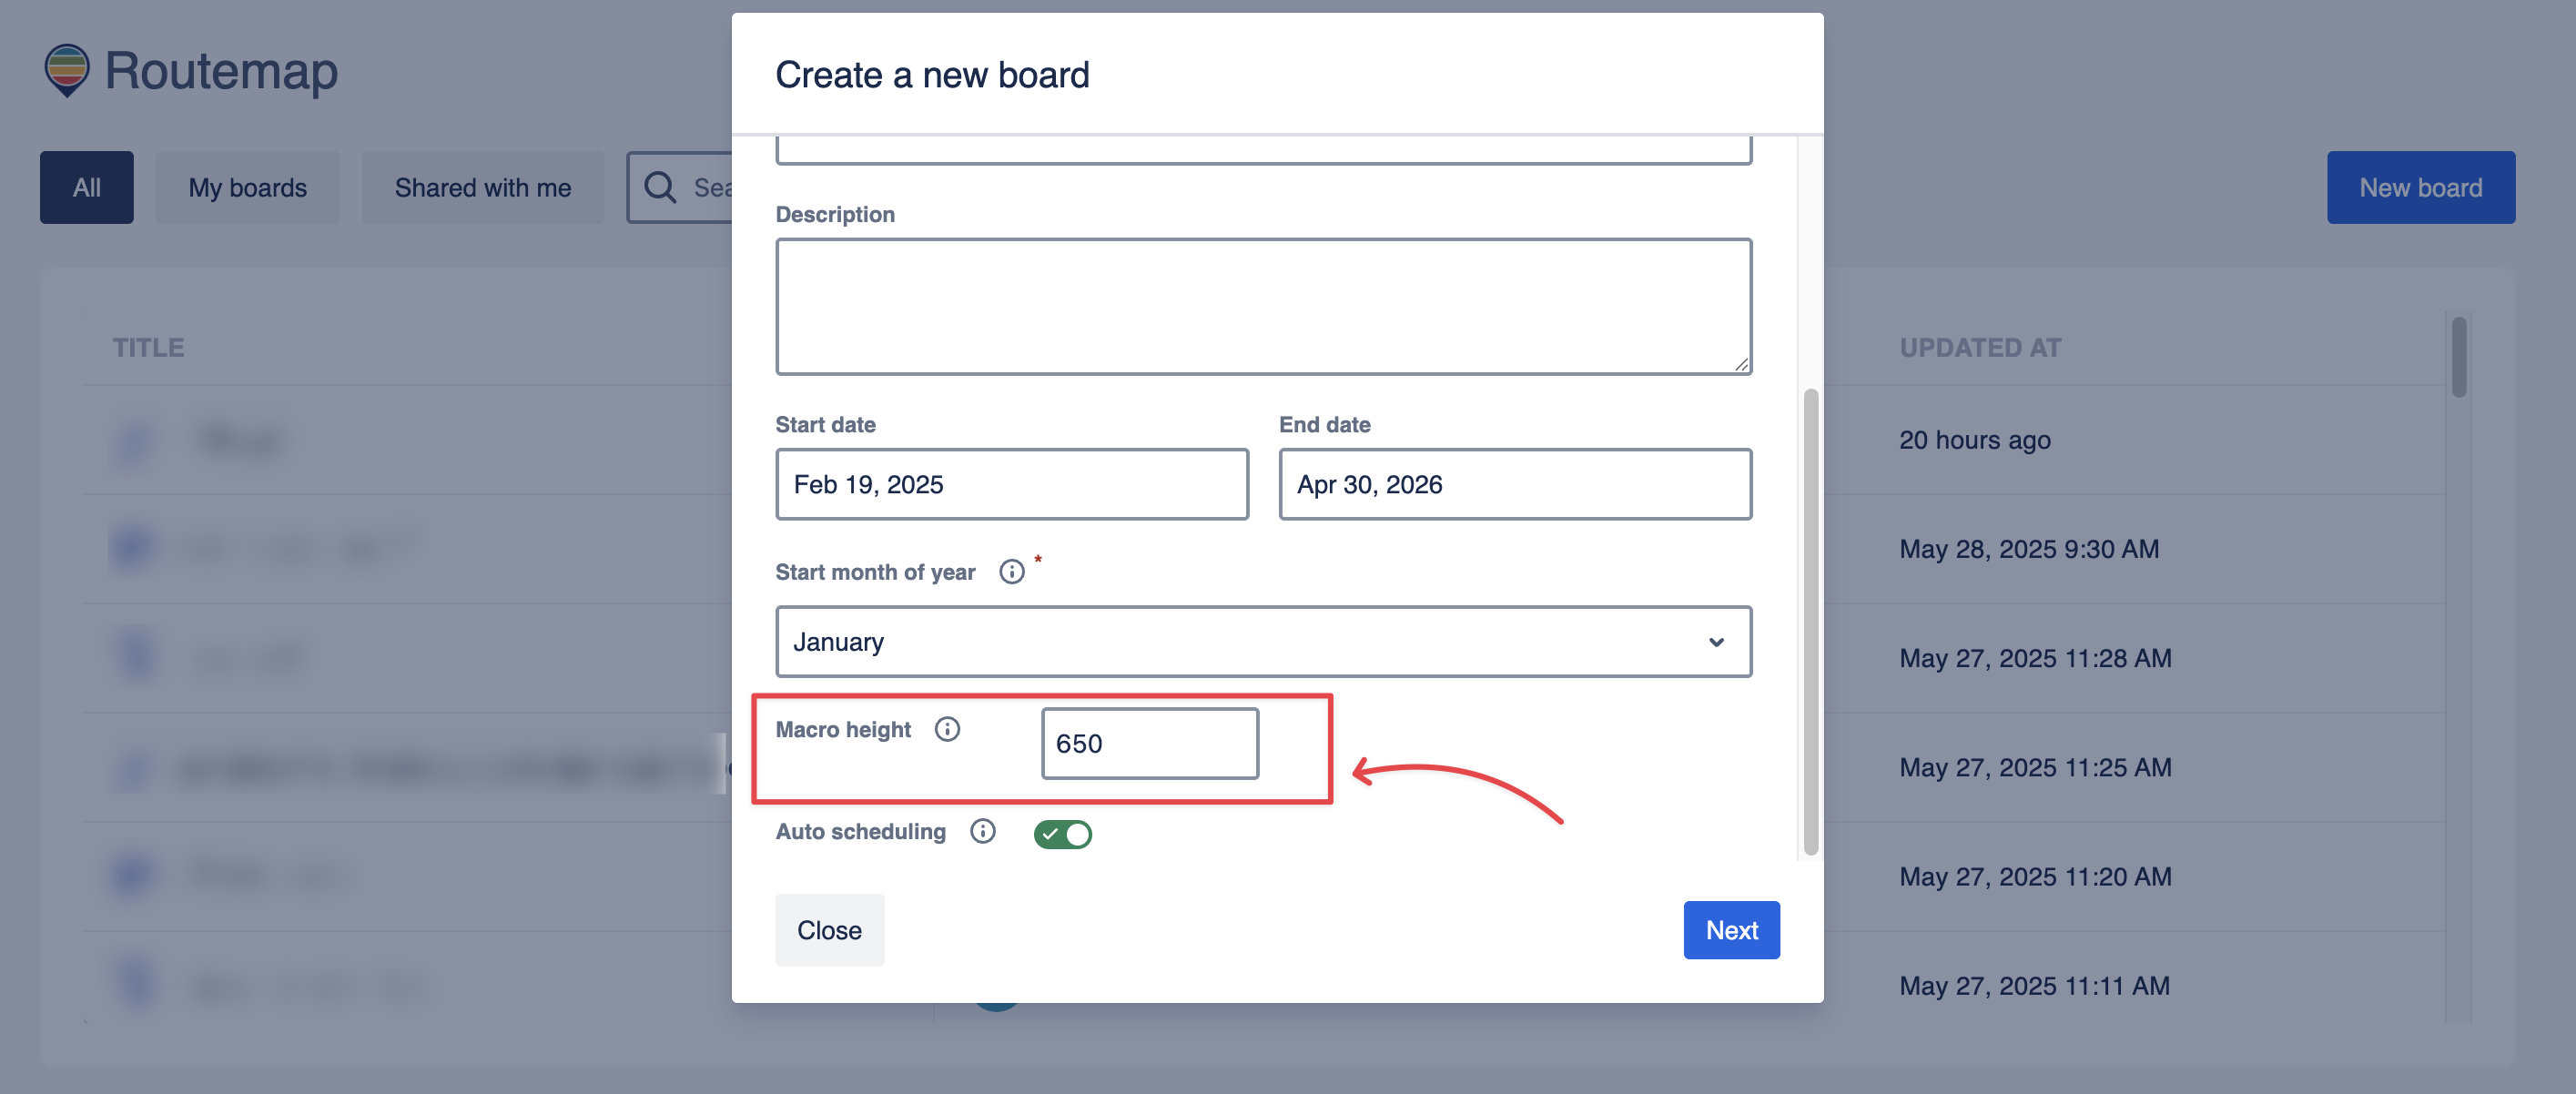Image resolution: width=2576 pixels, height=1094 pixels.
Task: Click info icon beside Start month of year
Action: [1011, 571]
